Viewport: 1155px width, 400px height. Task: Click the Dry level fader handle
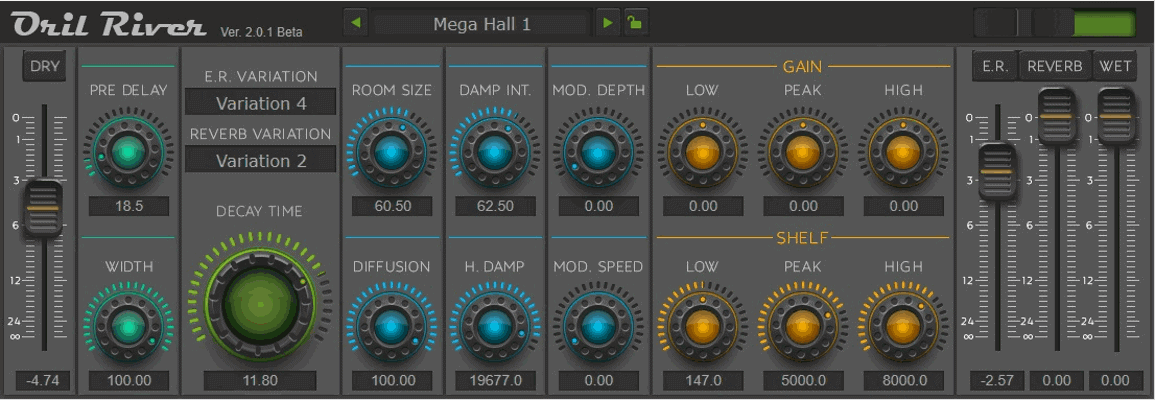(x=44, y=208)
